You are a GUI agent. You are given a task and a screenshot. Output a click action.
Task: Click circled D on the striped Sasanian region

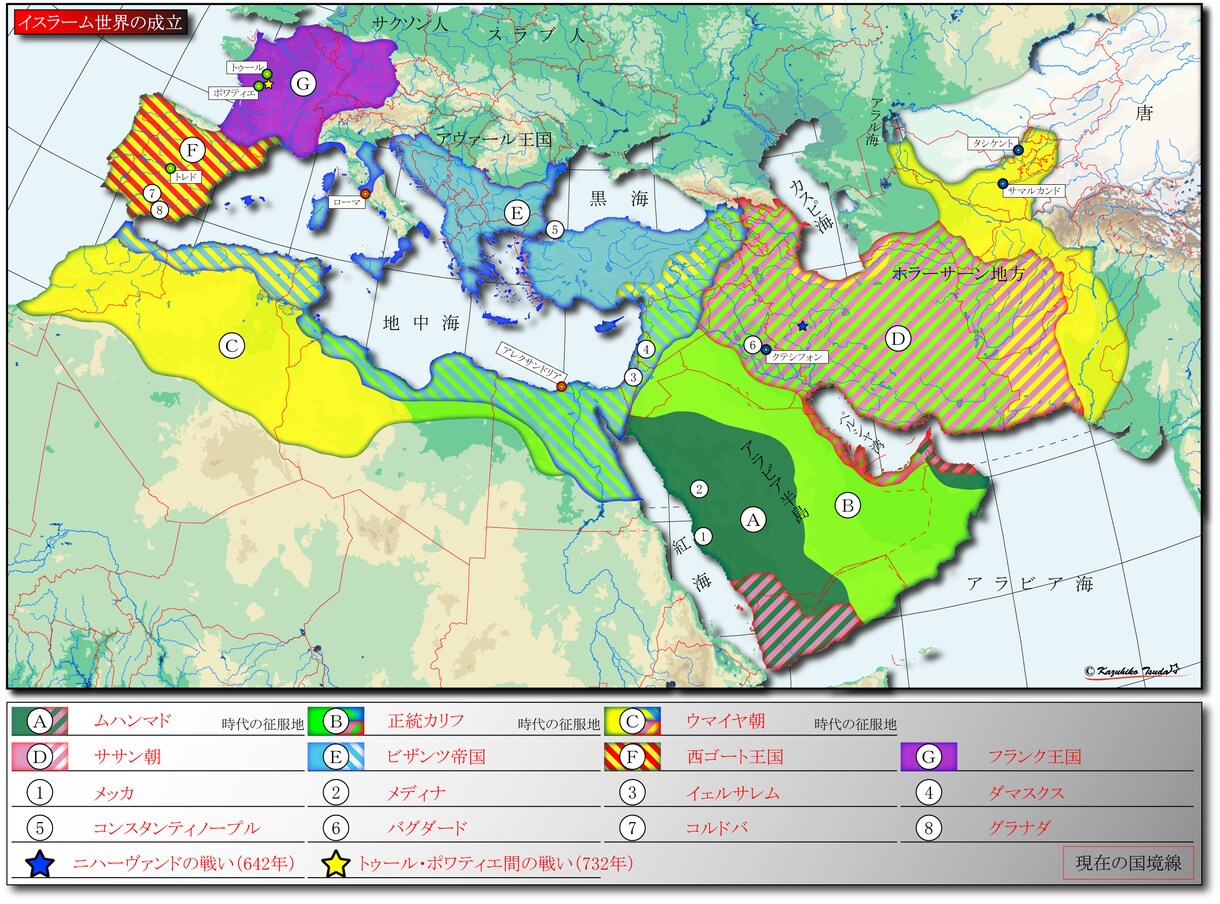coord(897,340)
